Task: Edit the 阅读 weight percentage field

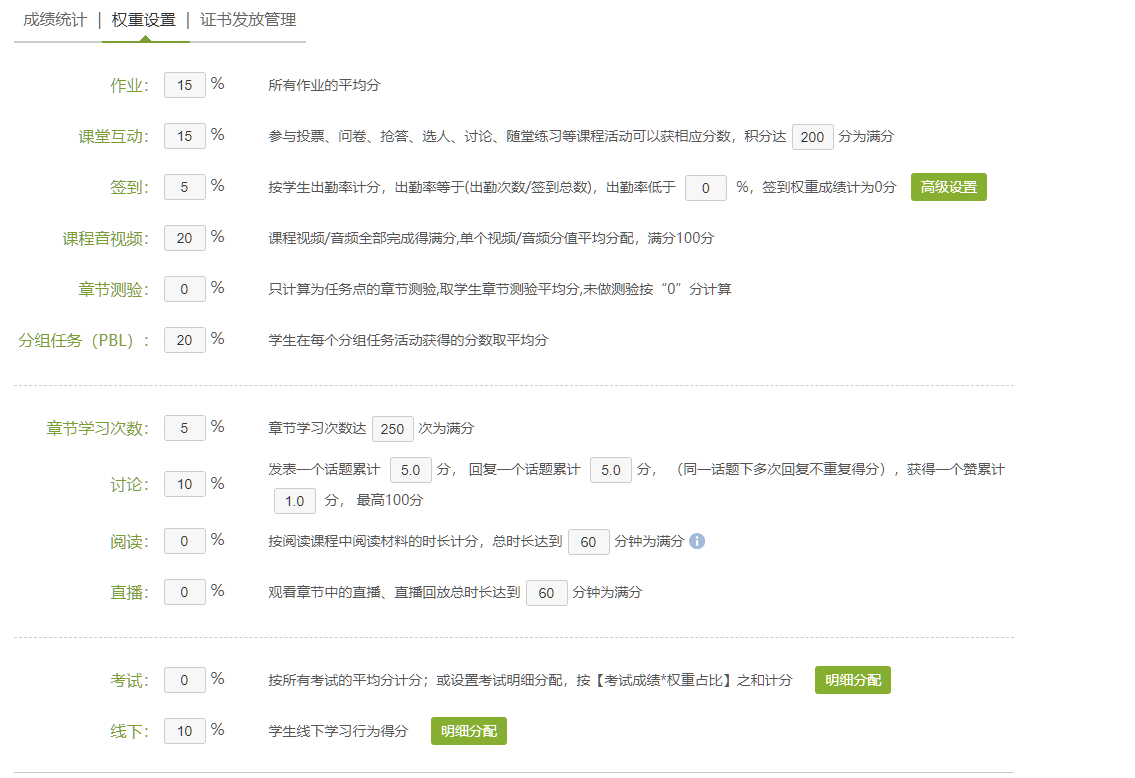Action: [185, 541]
